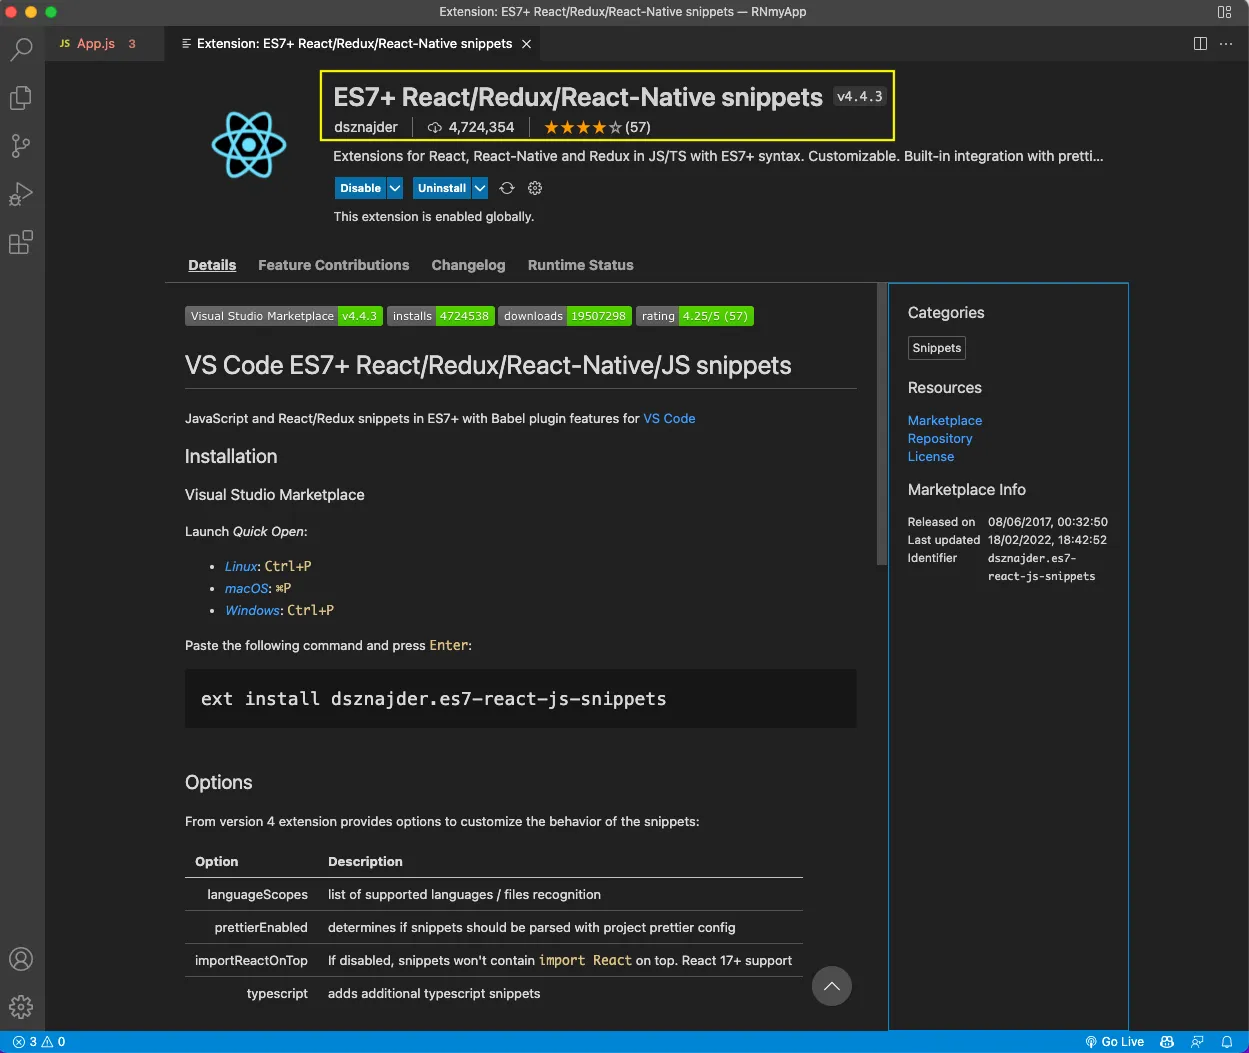Click the Disable button
1249x1053 pixels.
(x=360, y=188)
